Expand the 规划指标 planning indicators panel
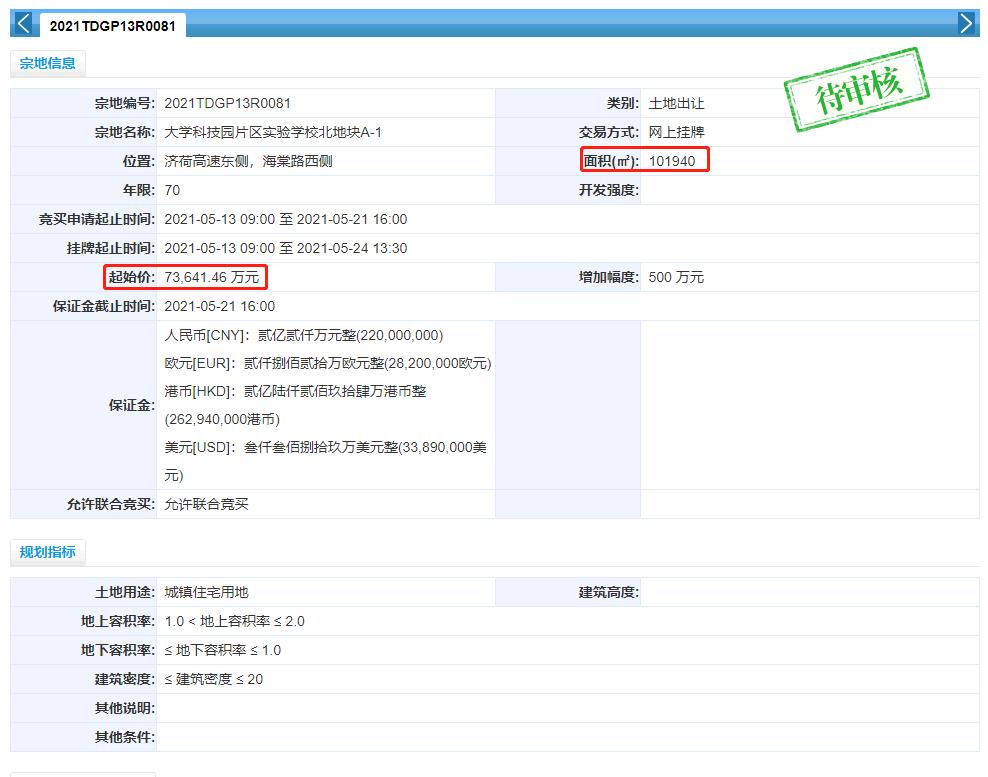Image resolution: width=988 pixels, height=777 pixels. (x=48, y=551)
